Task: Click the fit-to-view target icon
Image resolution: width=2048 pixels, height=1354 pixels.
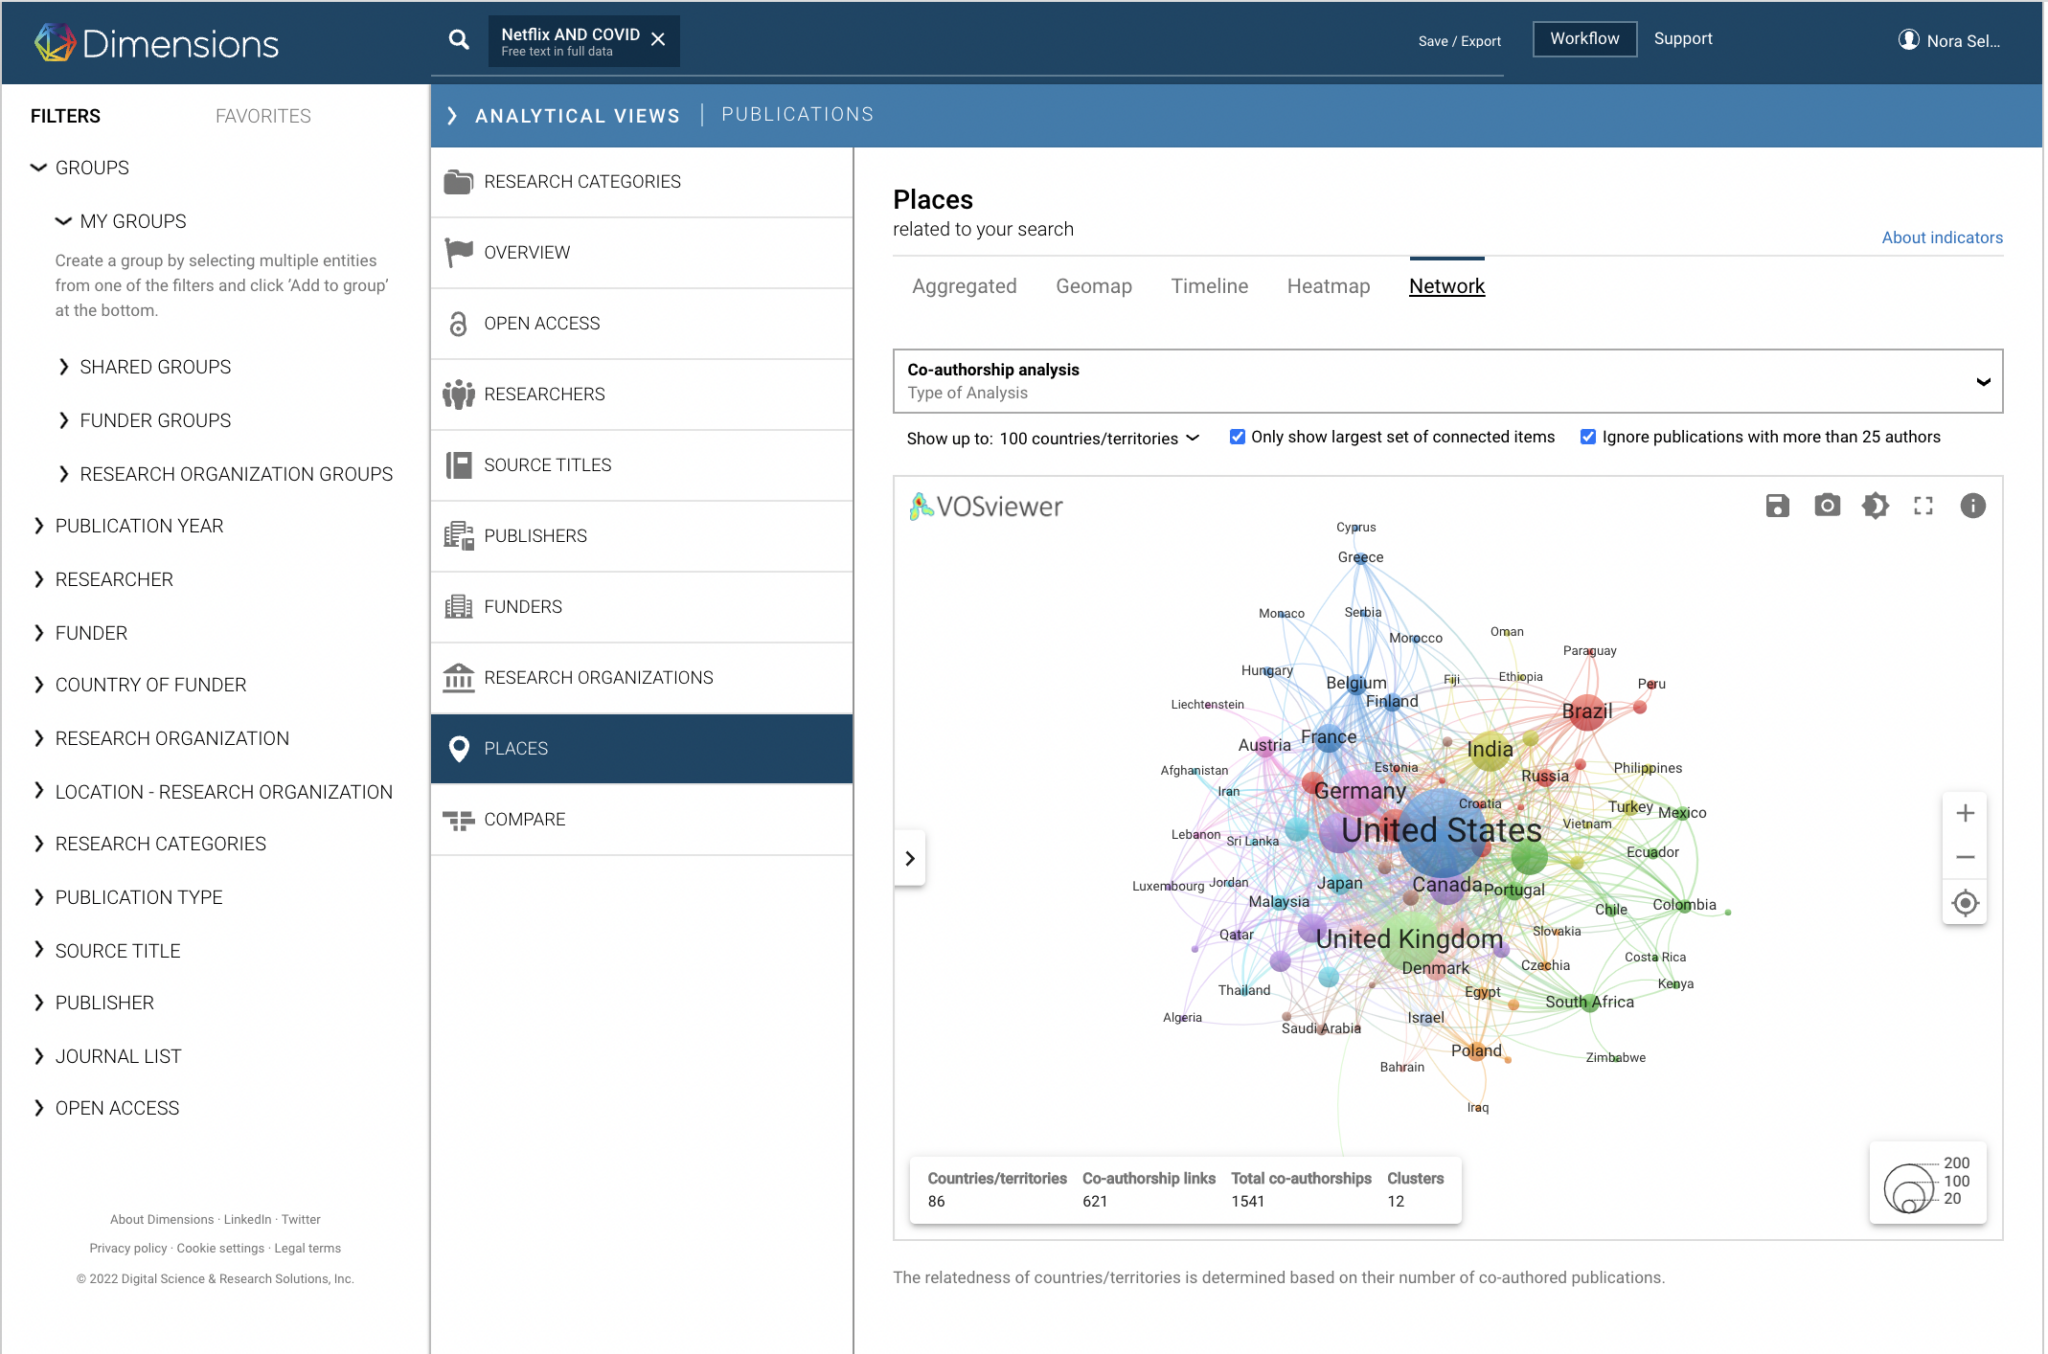Action: click(x=1964, y=903)
